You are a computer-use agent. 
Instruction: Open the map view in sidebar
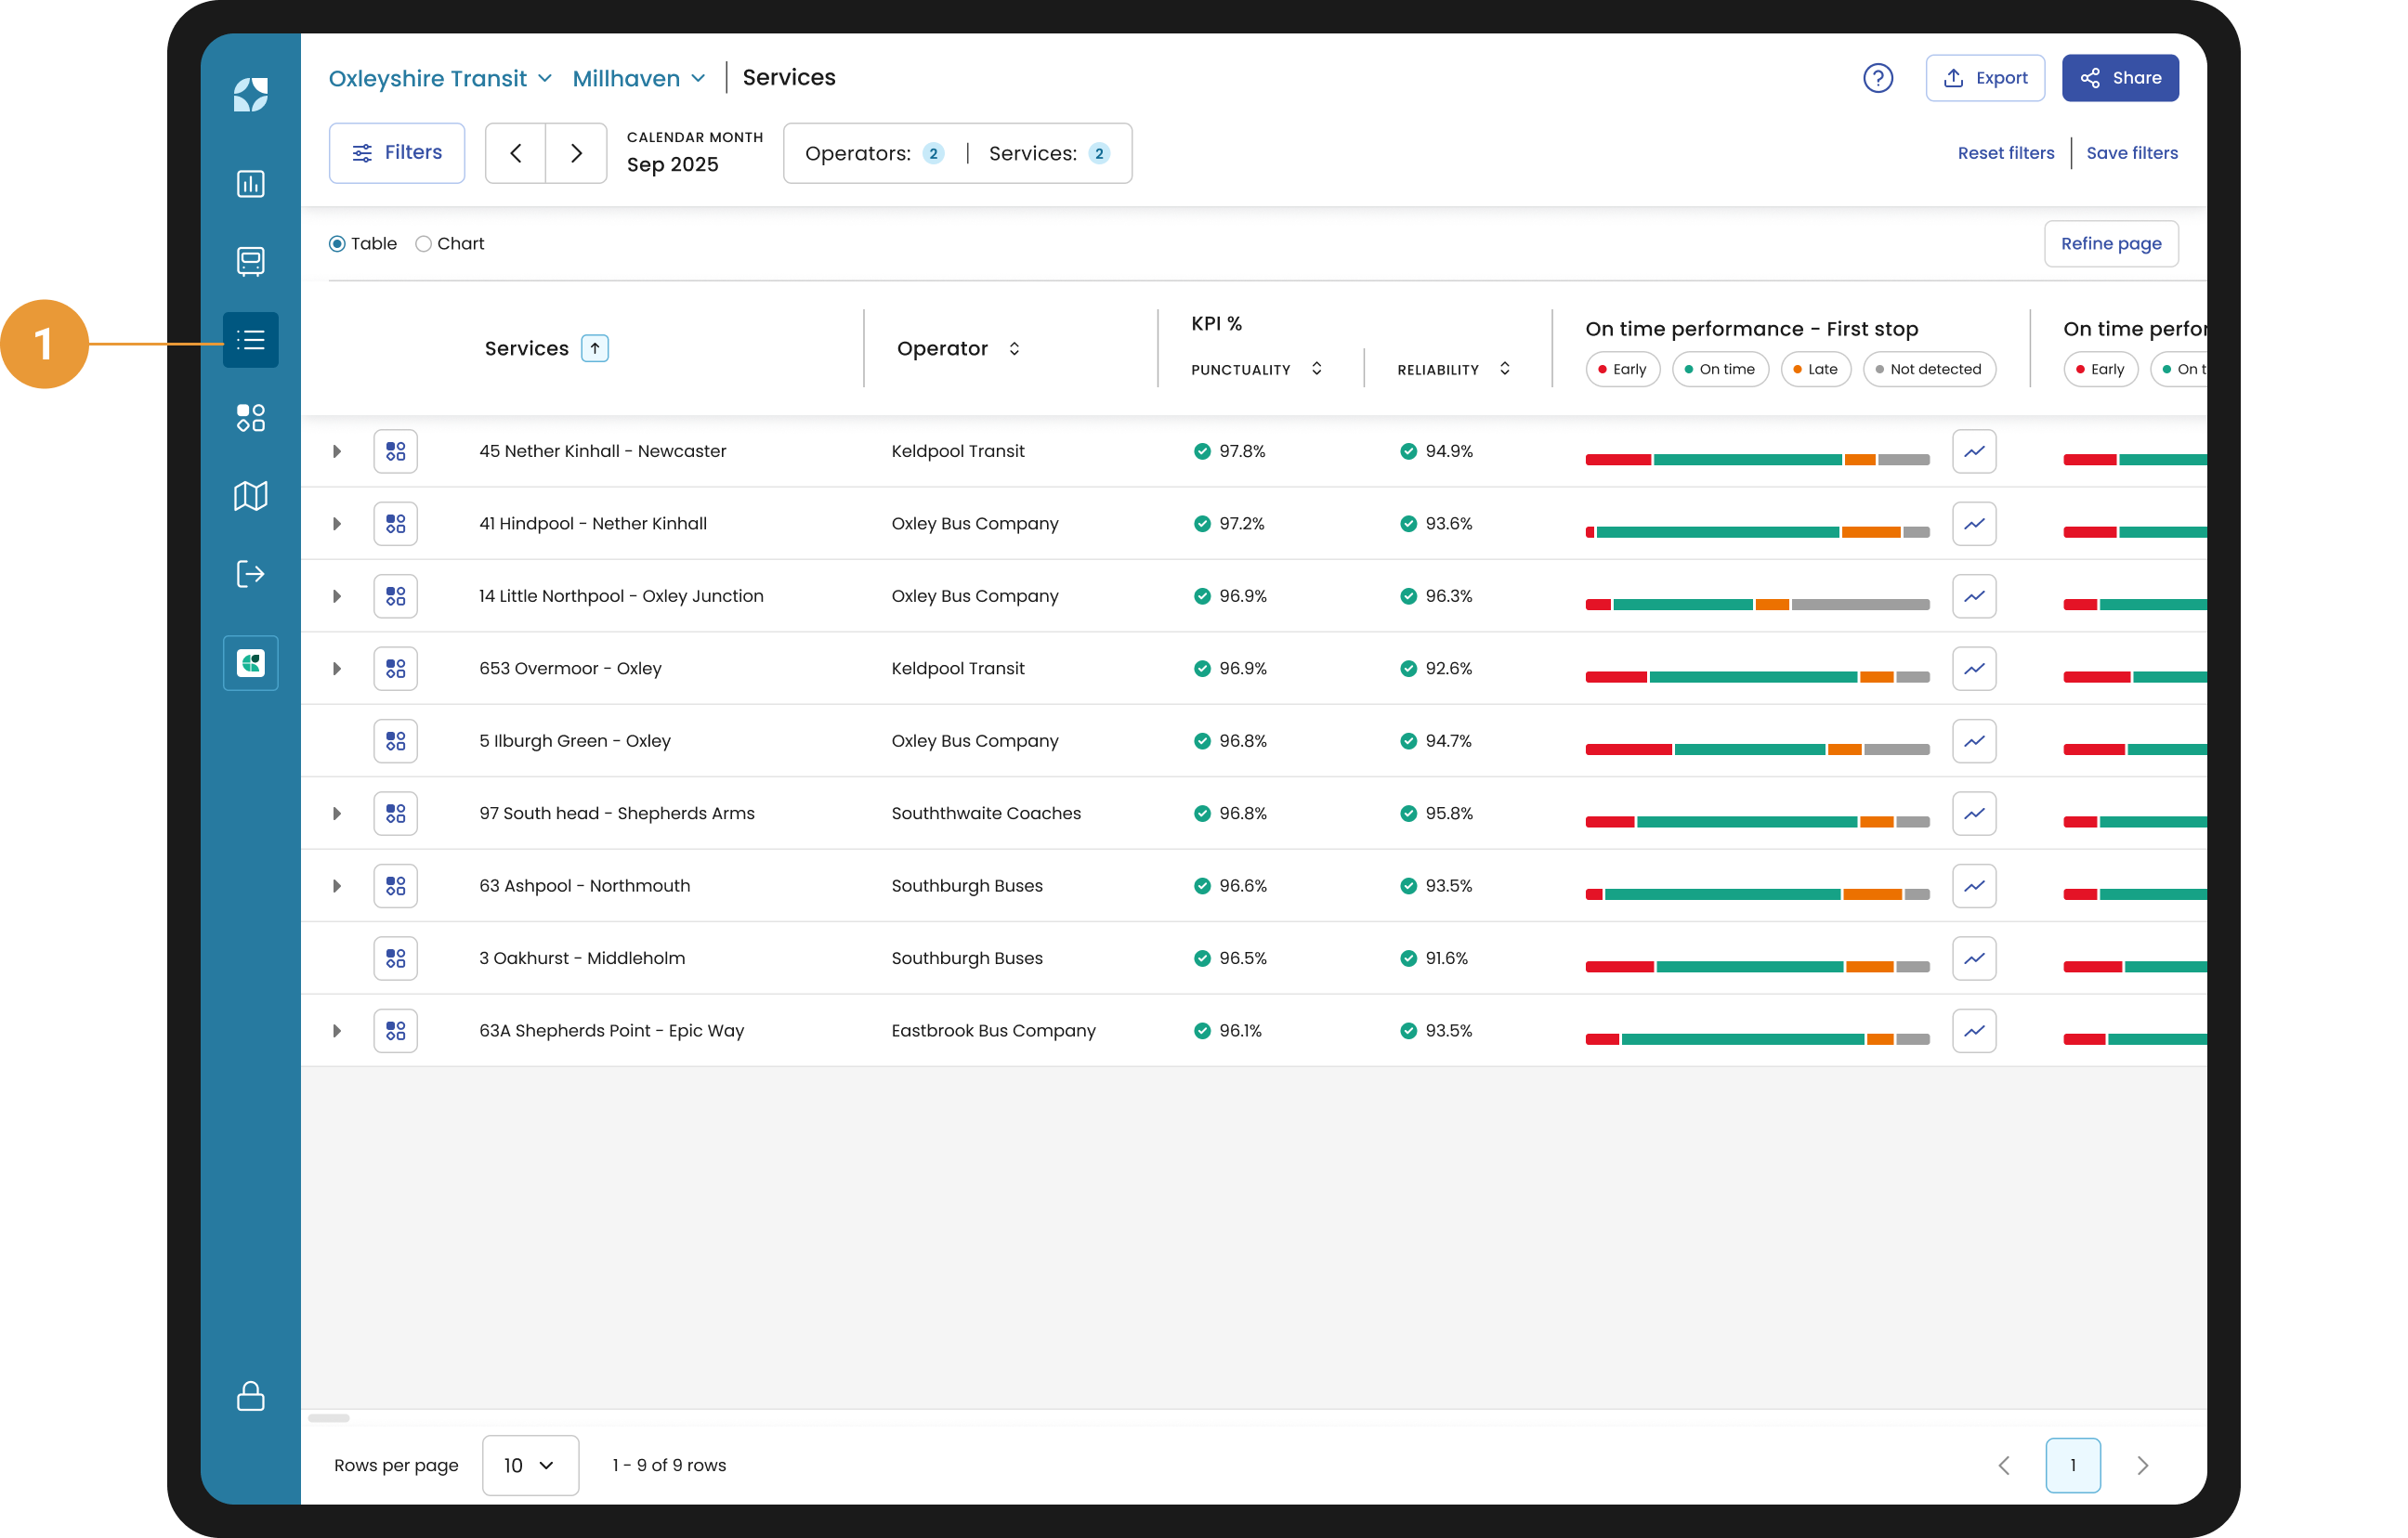click(x=250, y=496)
